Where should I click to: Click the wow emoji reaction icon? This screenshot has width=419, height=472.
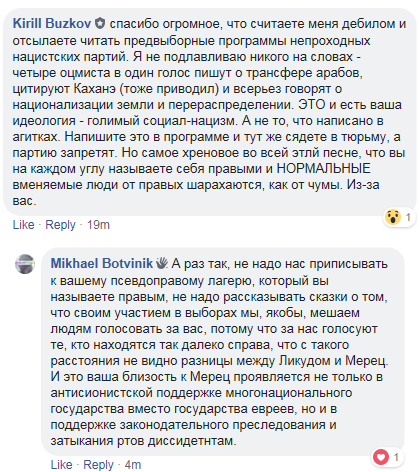pos(393,217)
